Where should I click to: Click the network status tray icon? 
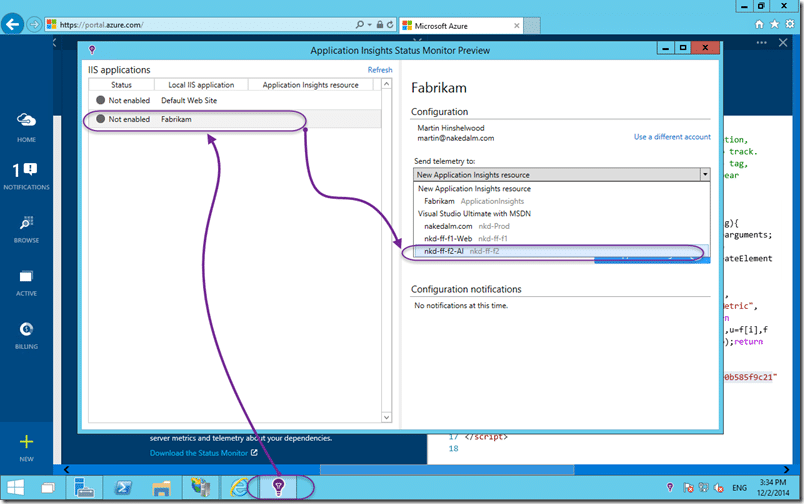pos(703,488)
